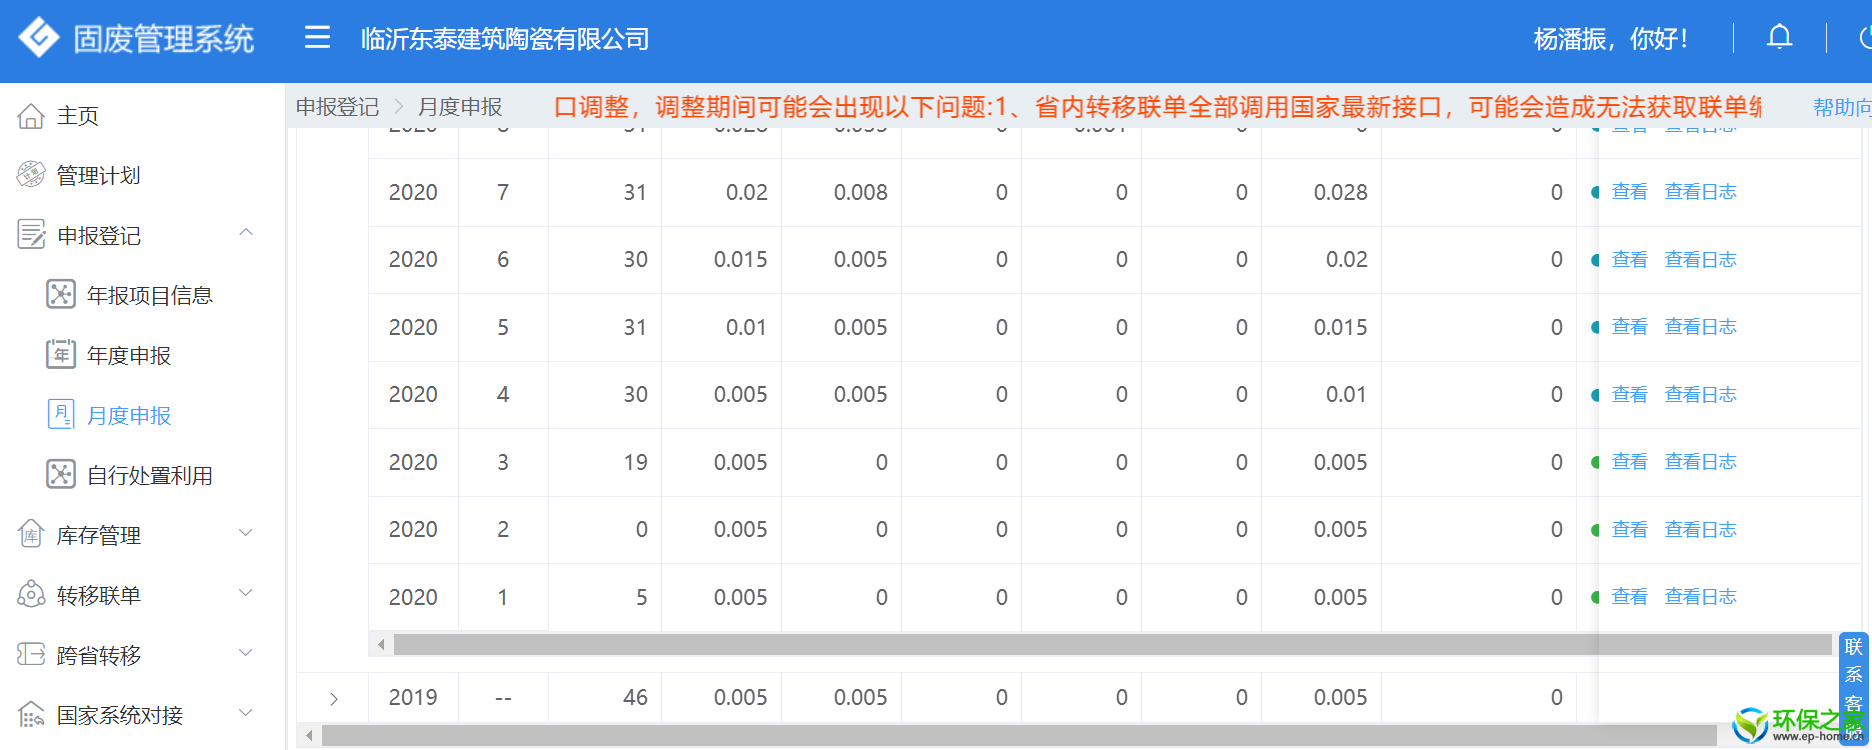This screenshot has height=750, width=1872.
Task: Click 查看日志 for 2020 month 1
Action: 1700,597
